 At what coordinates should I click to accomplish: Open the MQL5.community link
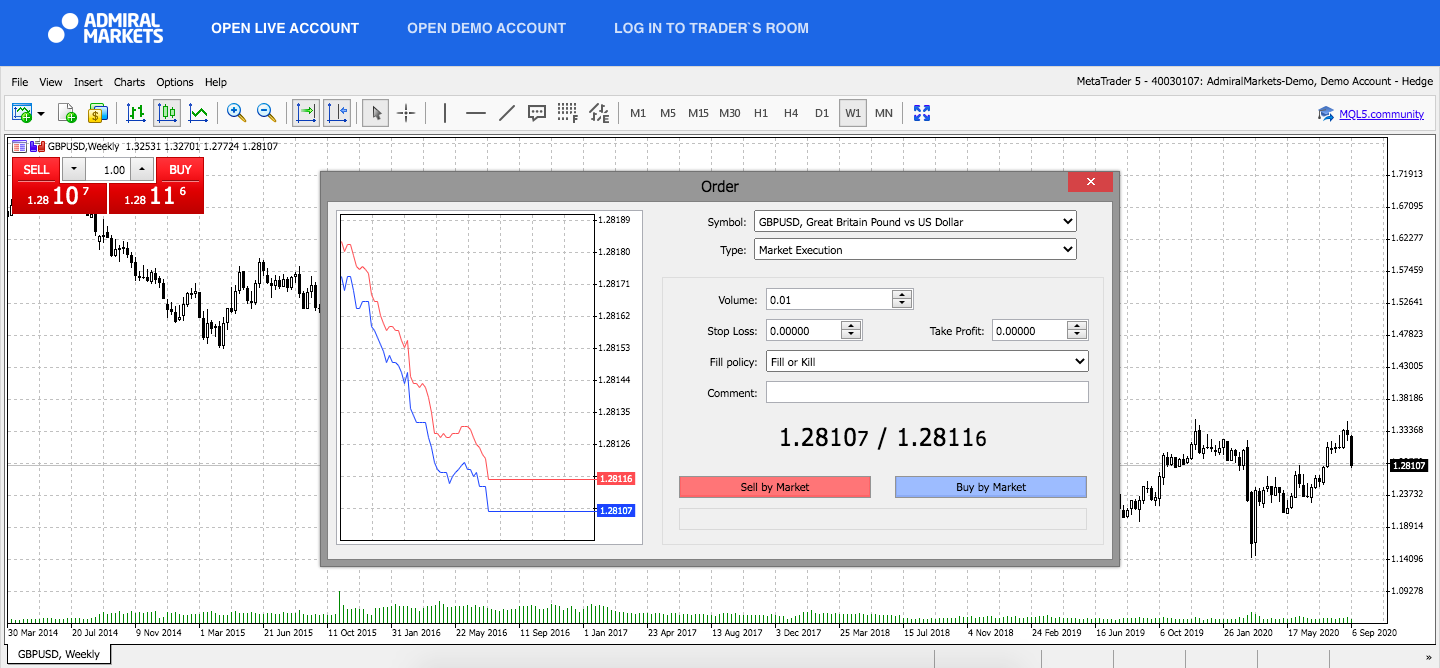point(1381,114)
